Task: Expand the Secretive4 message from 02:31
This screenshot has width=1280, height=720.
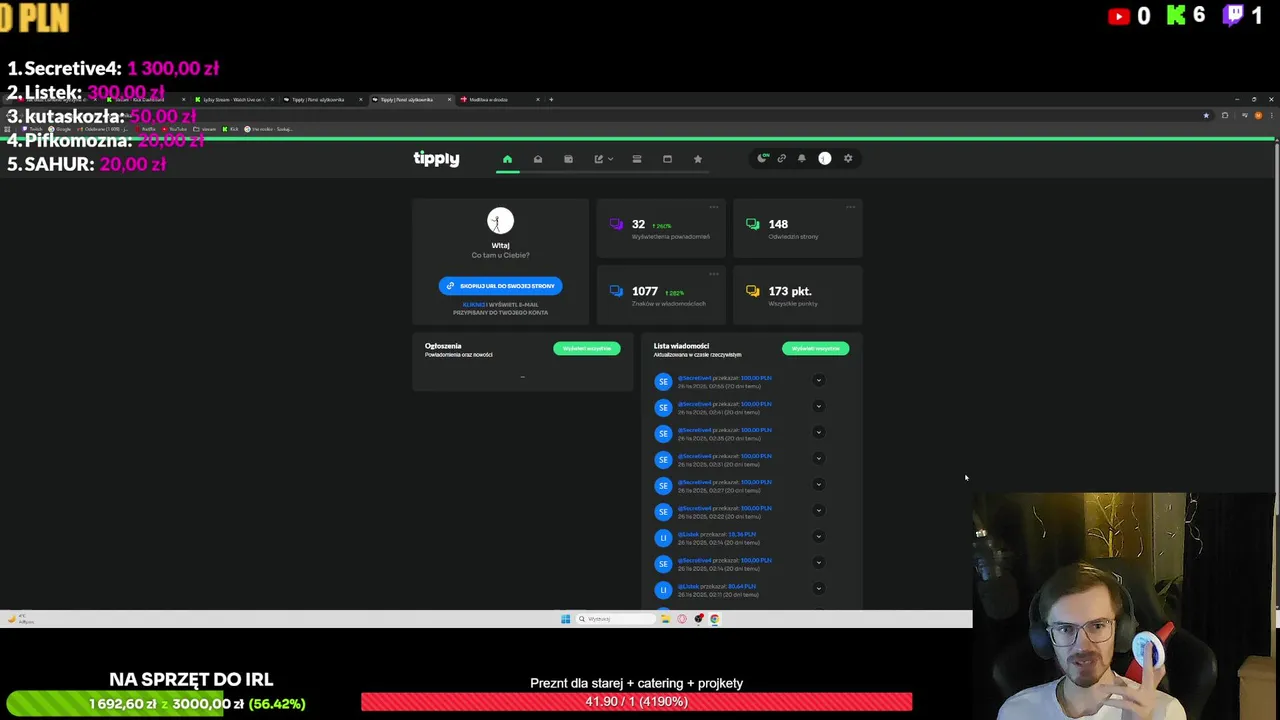Action: pyautogui.click(x=818, y=458)
